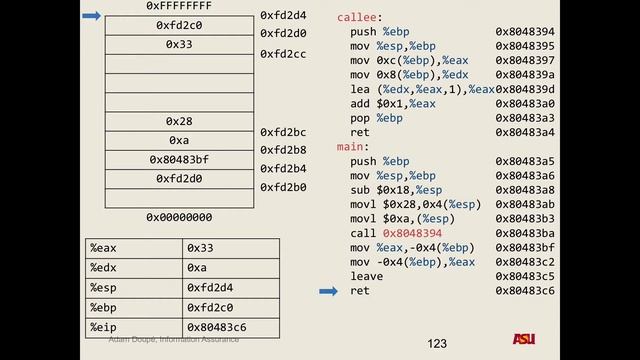Viewport: 640px width, 360px height.
Task: Click instruction pop %ebp
Action: coord(376,118)
